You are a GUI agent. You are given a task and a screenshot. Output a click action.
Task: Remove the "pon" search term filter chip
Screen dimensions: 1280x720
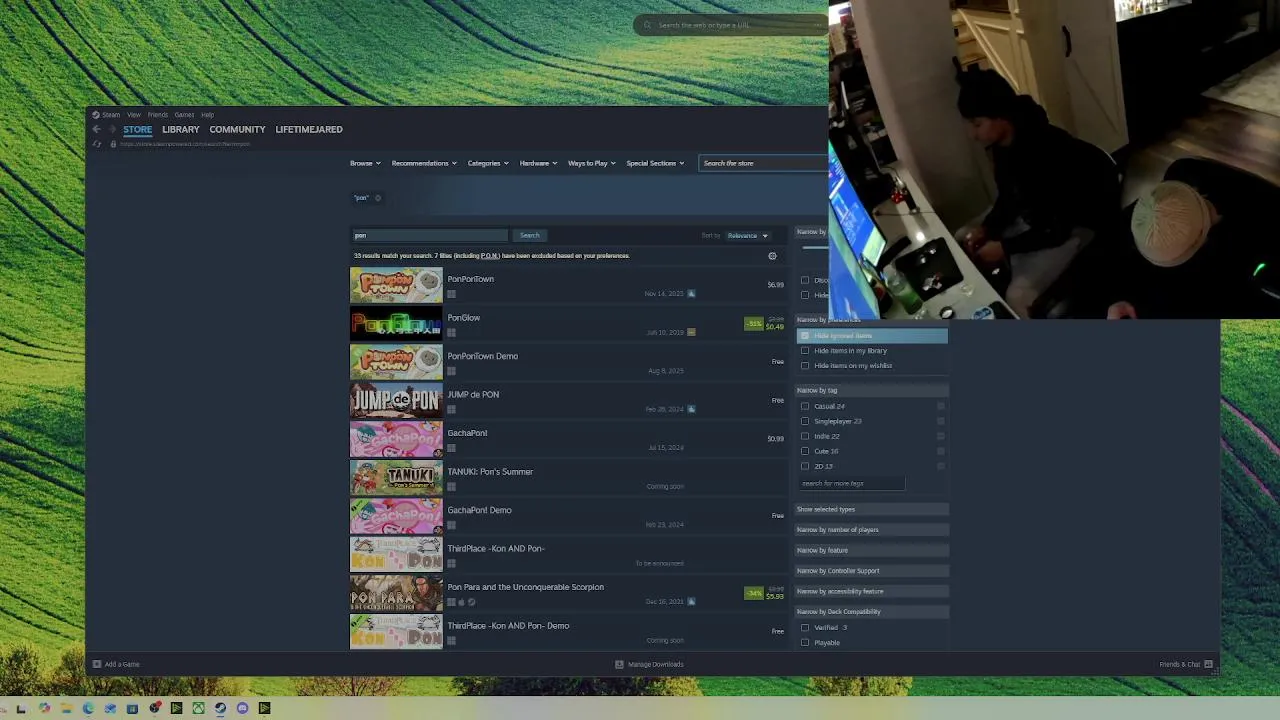click(378, 198)
